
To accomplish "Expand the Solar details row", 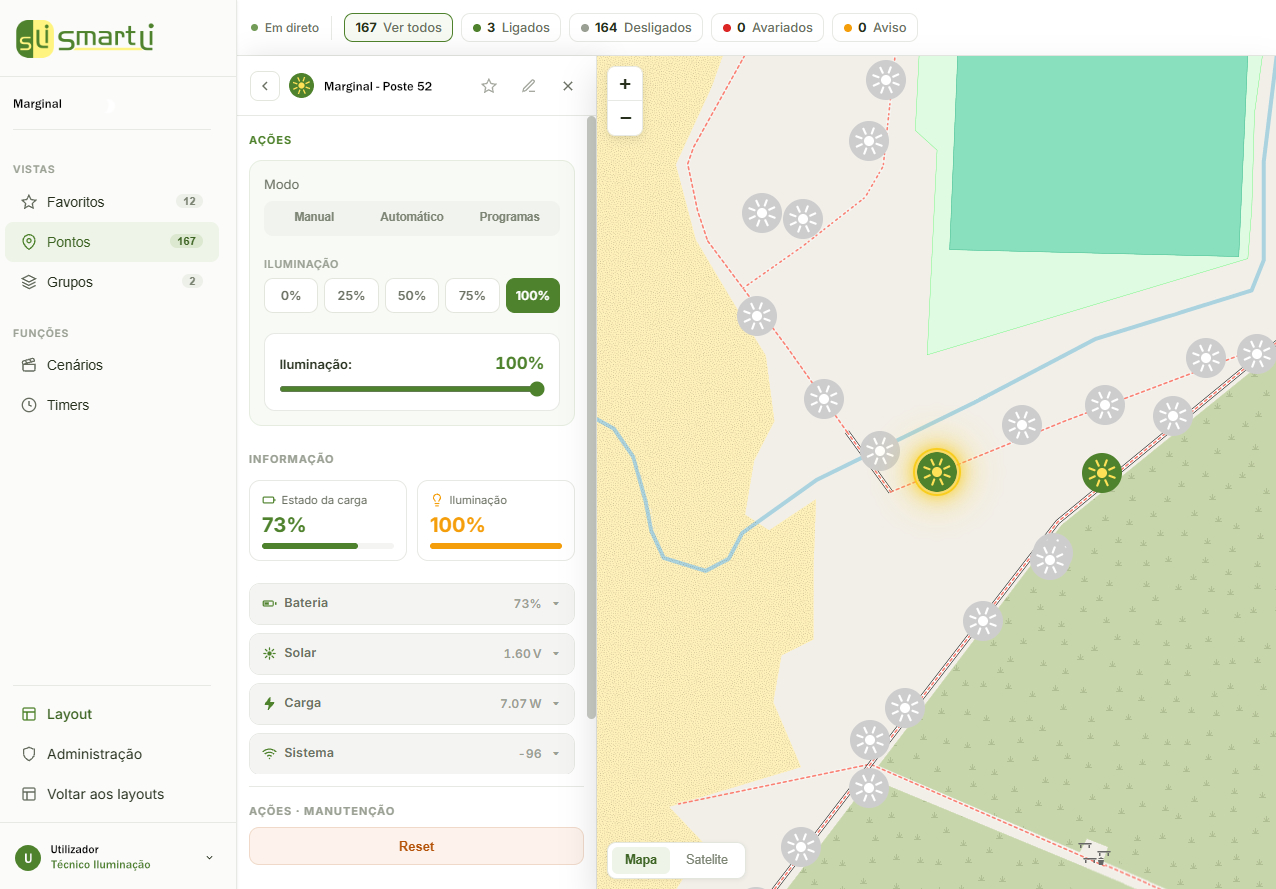I will point(412,654).
